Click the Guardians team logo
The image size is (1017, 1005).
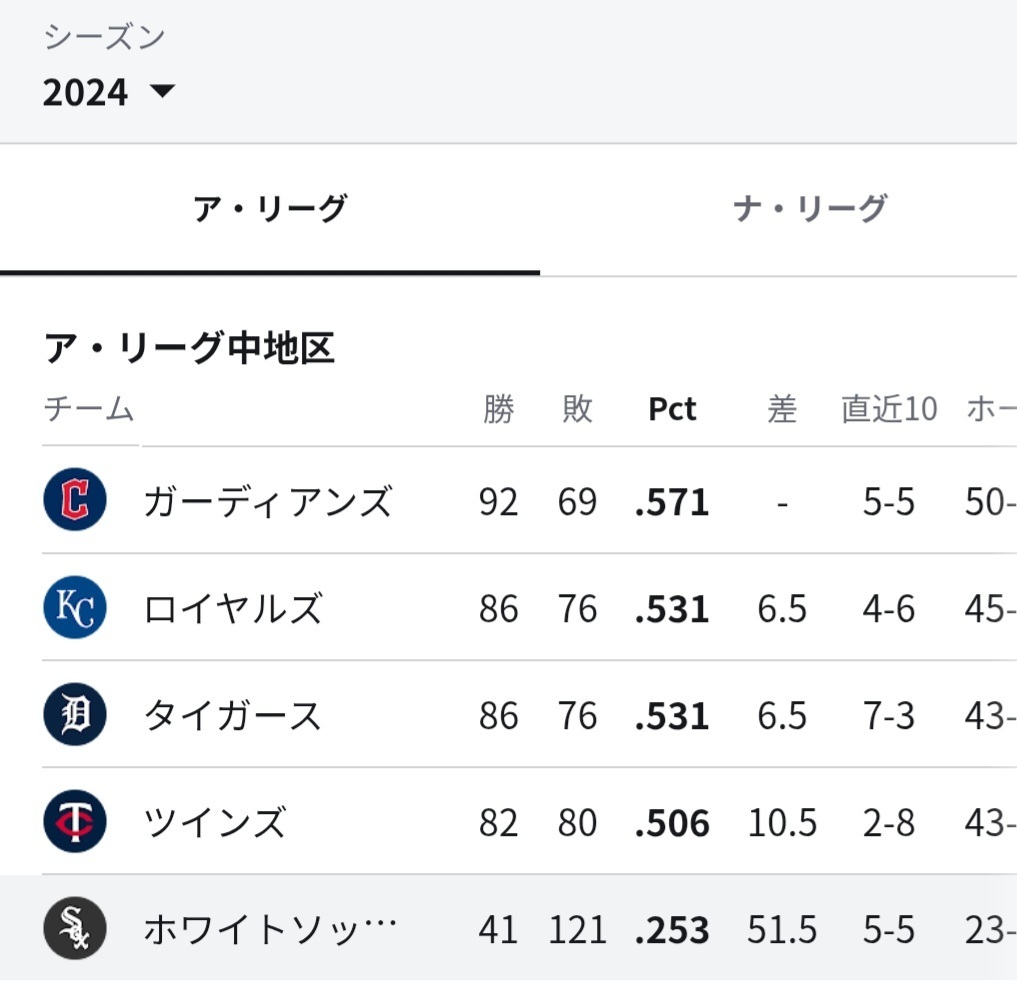(x=75, y=499)
